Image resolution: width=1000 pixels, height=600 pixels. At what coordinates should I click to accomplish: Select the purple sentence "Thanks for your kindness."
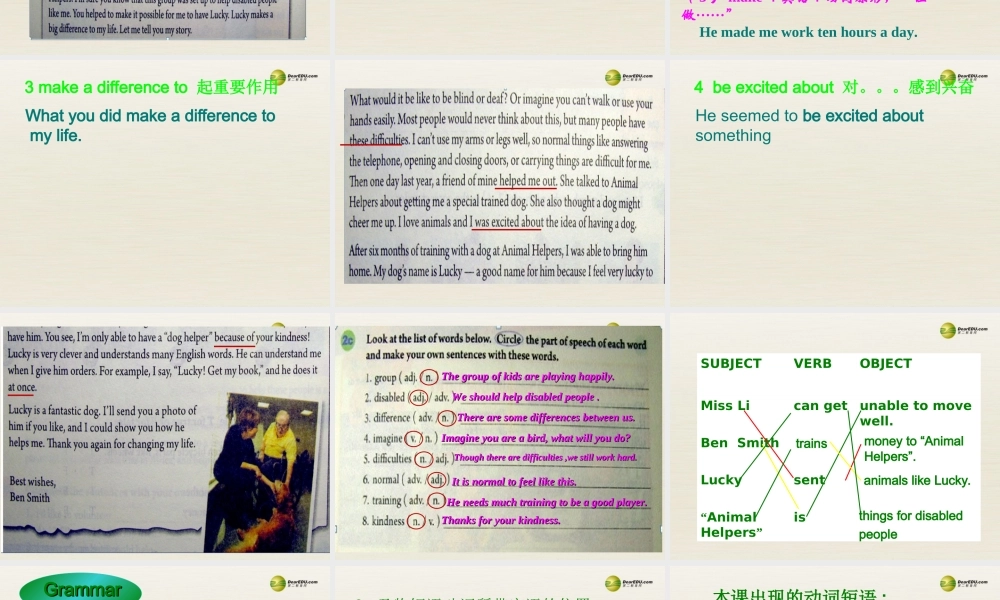501,521
